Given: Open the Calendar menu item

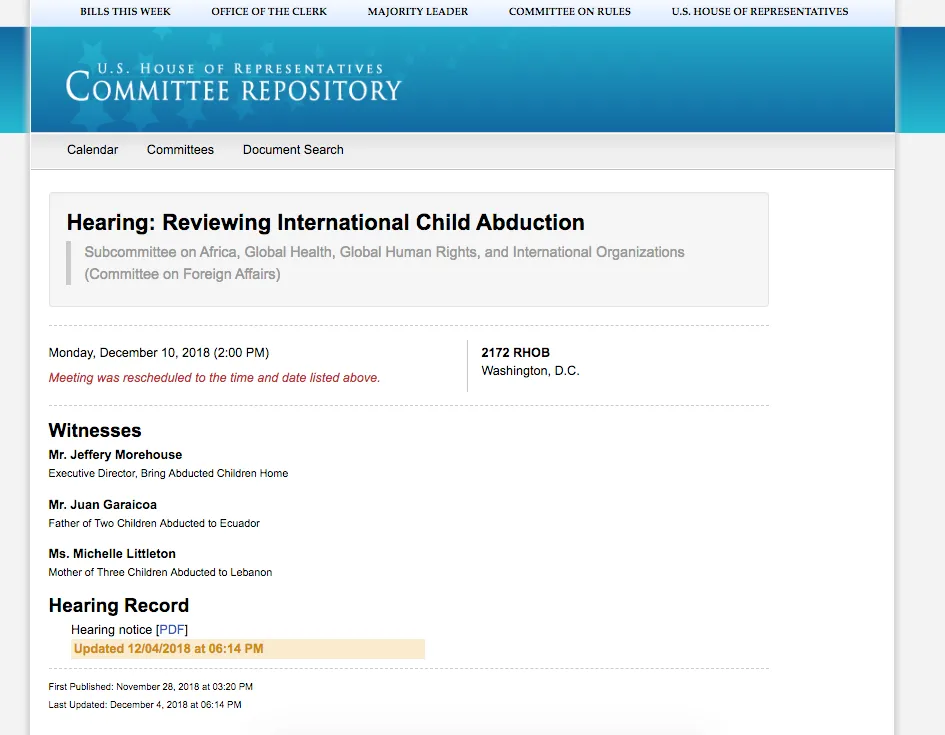Looking at the screenshot, I should (x=92, y=149).
